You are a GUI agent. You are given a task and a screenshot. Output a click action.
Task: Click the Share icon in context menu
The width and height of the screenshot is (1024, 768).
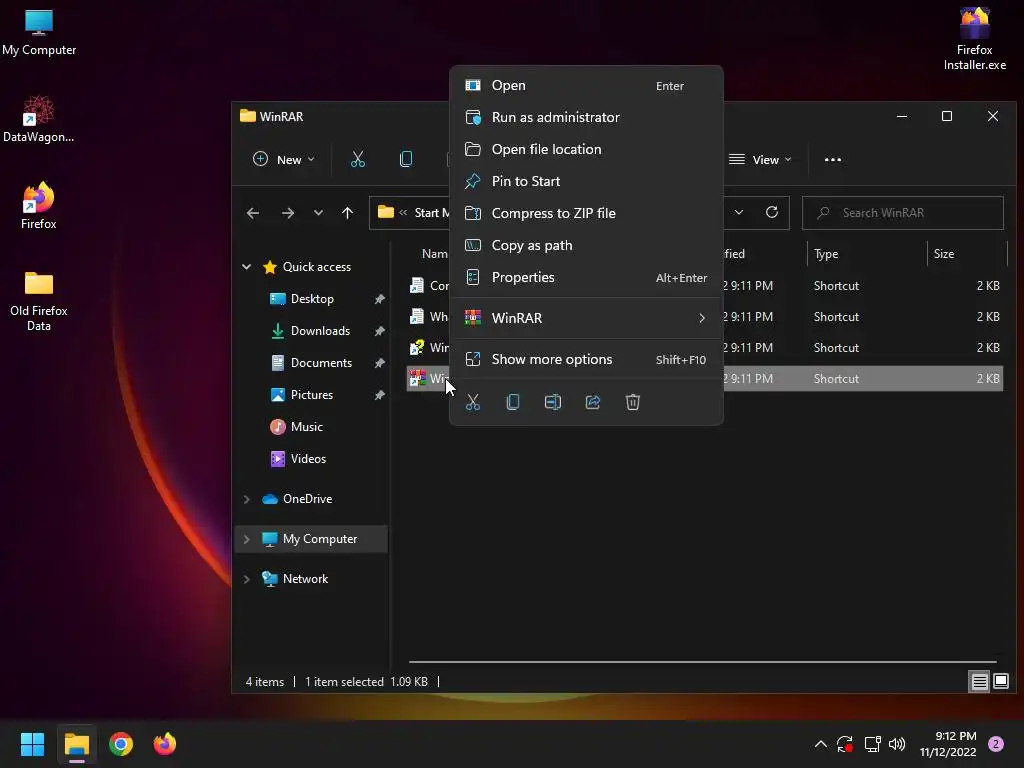593,402
